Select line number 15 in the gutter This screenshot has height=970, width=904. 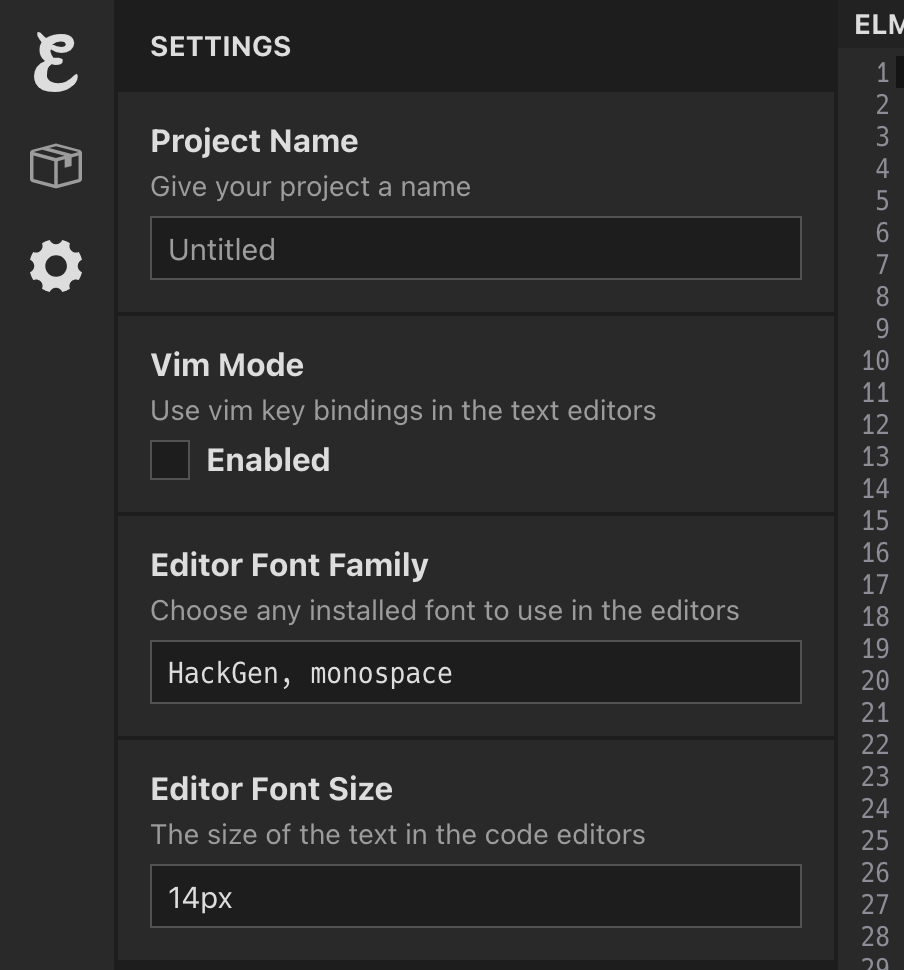pos(875,521)
